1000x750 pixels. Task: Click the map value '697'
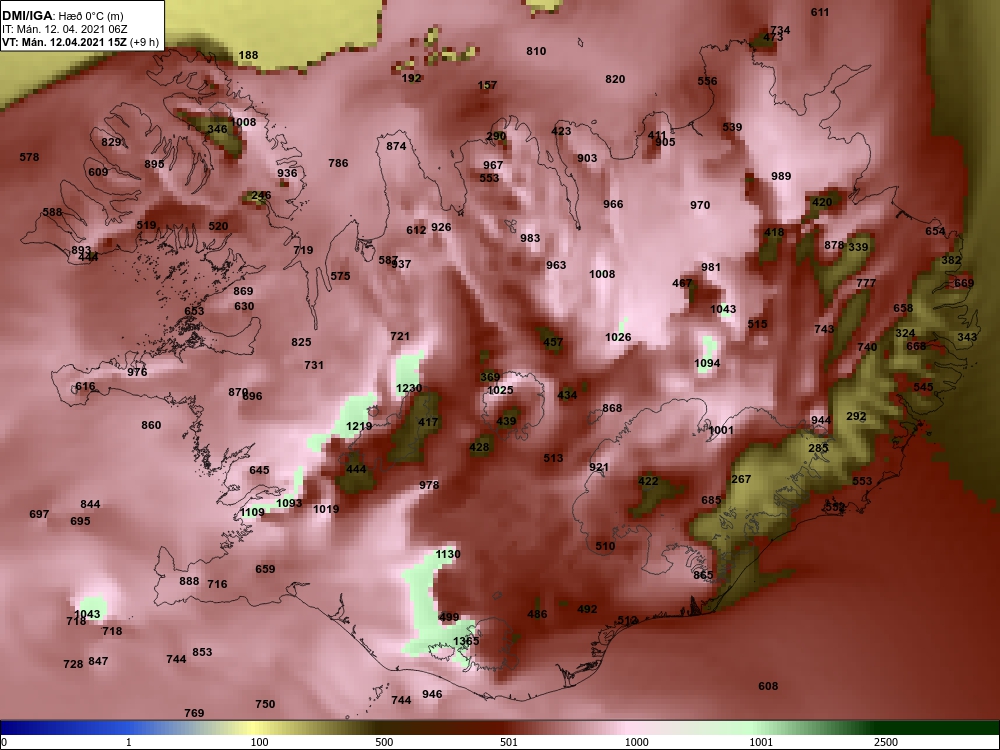[x=39, y=514]
